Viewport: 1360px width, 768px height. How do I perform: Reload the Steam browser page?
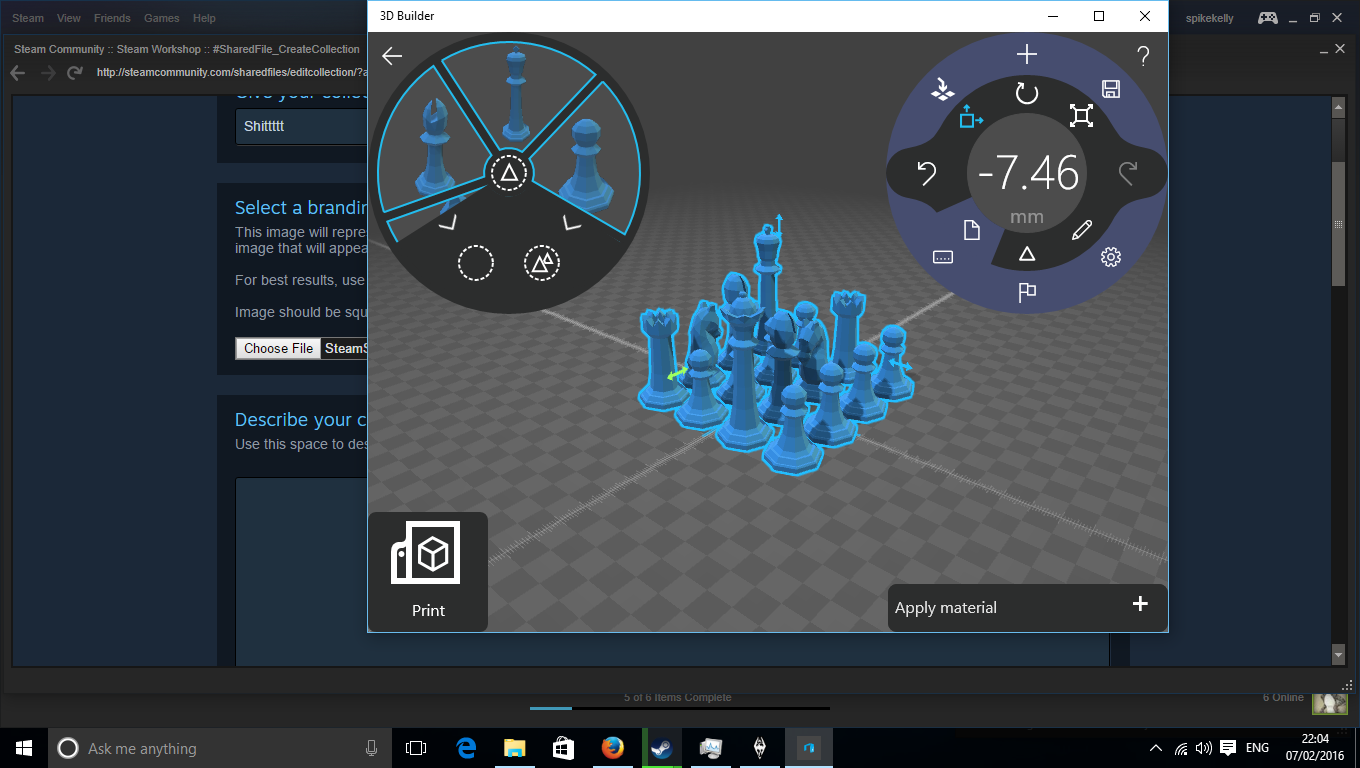75,72
